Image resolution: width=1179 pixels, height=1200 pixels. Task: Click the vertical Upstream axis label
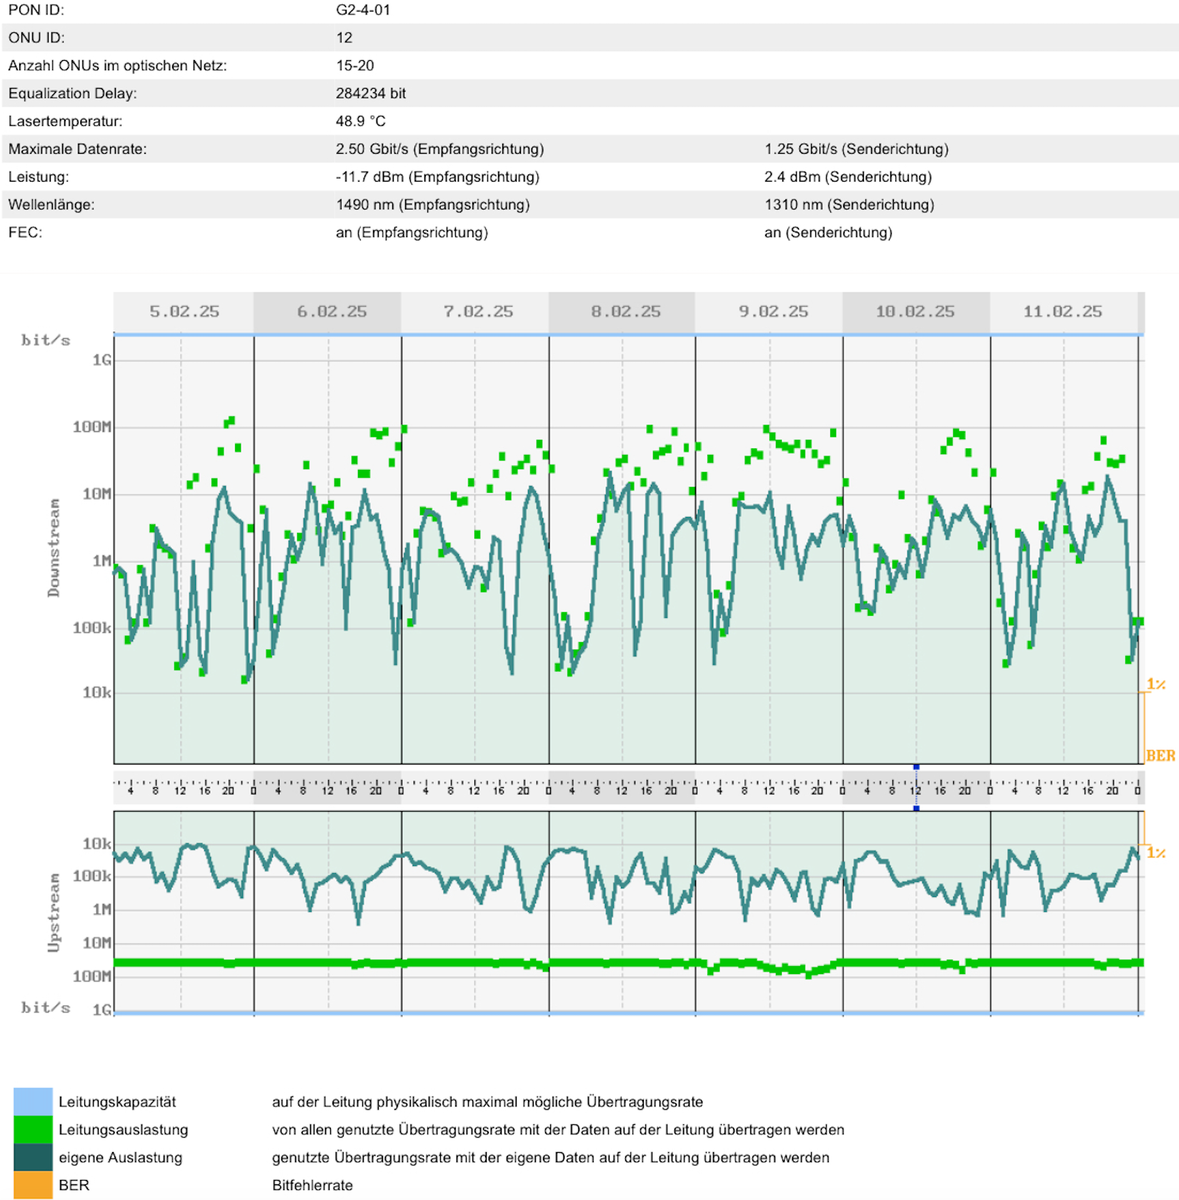(x=54, y=911)
